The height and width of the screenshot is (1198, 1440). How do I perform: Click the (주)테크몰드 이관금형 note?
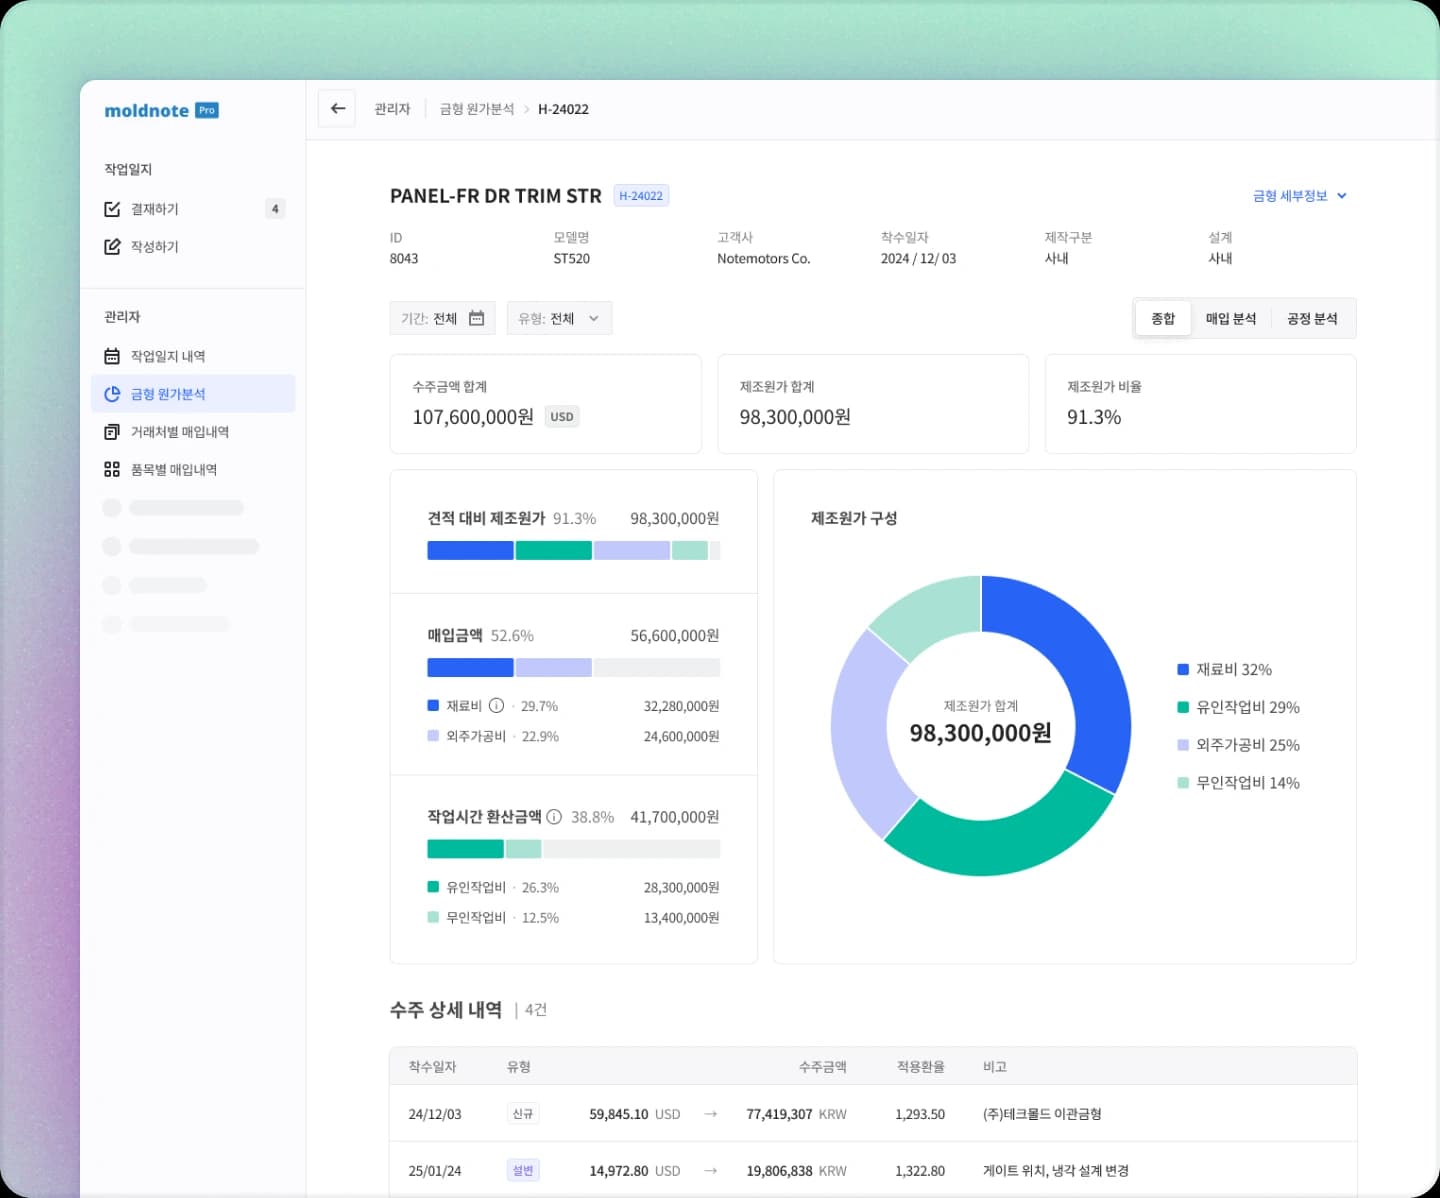click(x=1042, y=1114)
